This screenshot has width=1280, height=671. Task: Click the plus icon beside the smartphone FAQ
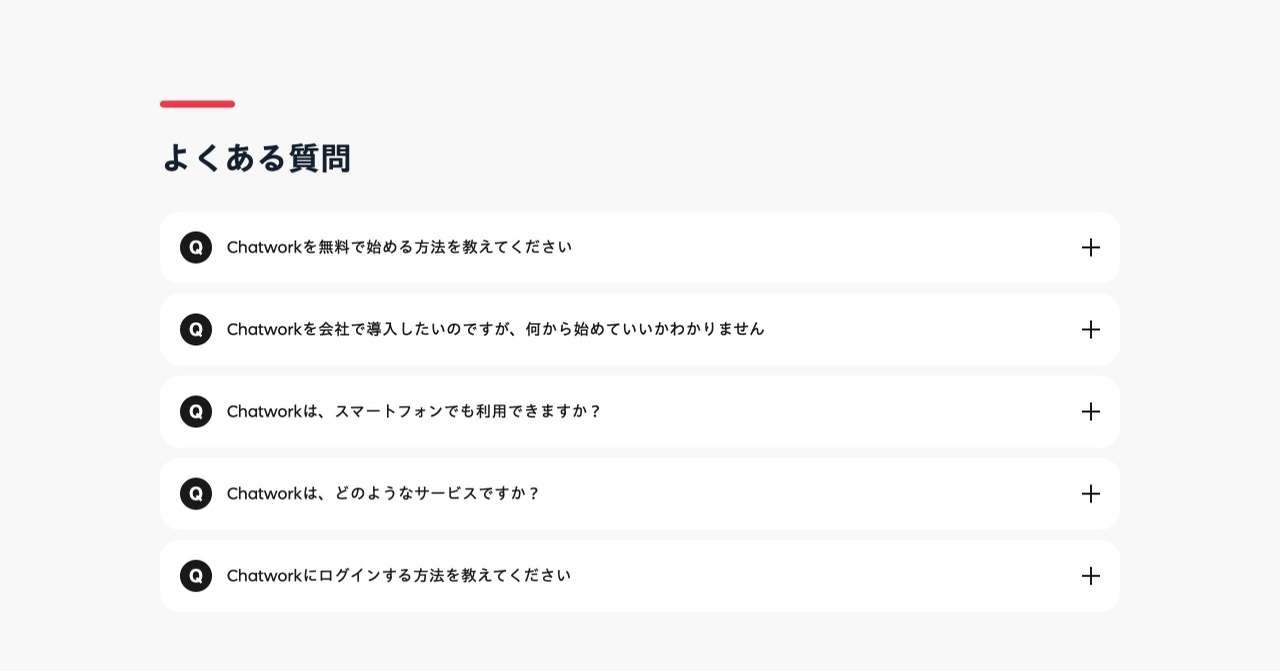point(1090,411)
